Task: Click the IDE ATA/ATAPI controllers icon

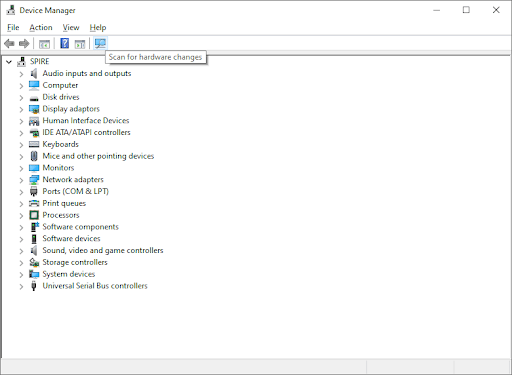Action: 34,133
